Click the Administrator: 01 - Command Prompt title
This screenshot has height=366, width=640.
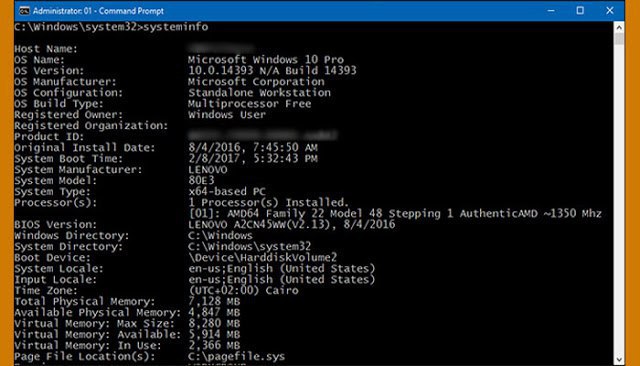click(98, 11)
